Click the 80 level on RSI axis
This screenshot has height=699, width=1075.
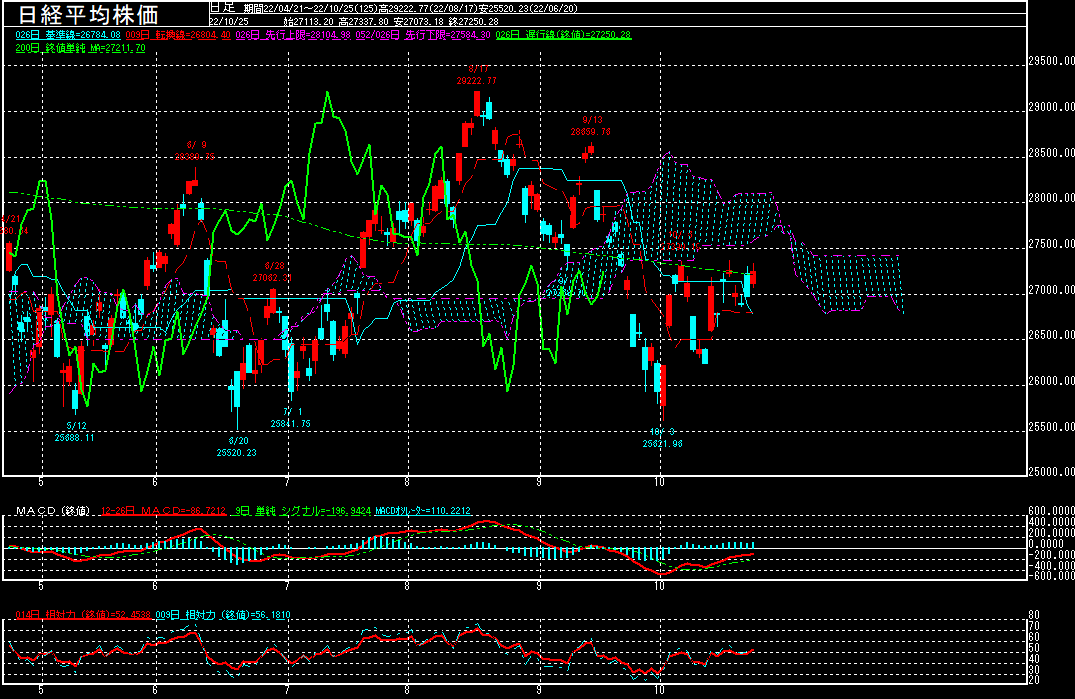click(x=1034, y=615)
